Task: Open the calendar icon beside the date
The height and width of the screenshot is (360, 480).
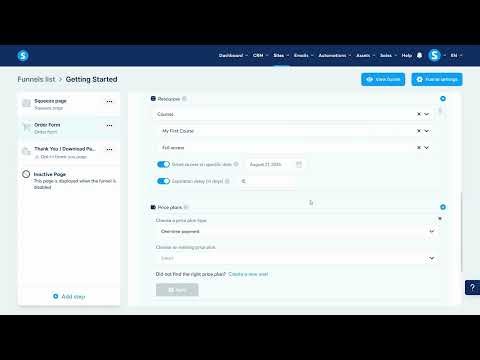Action: tap(299, 164)
